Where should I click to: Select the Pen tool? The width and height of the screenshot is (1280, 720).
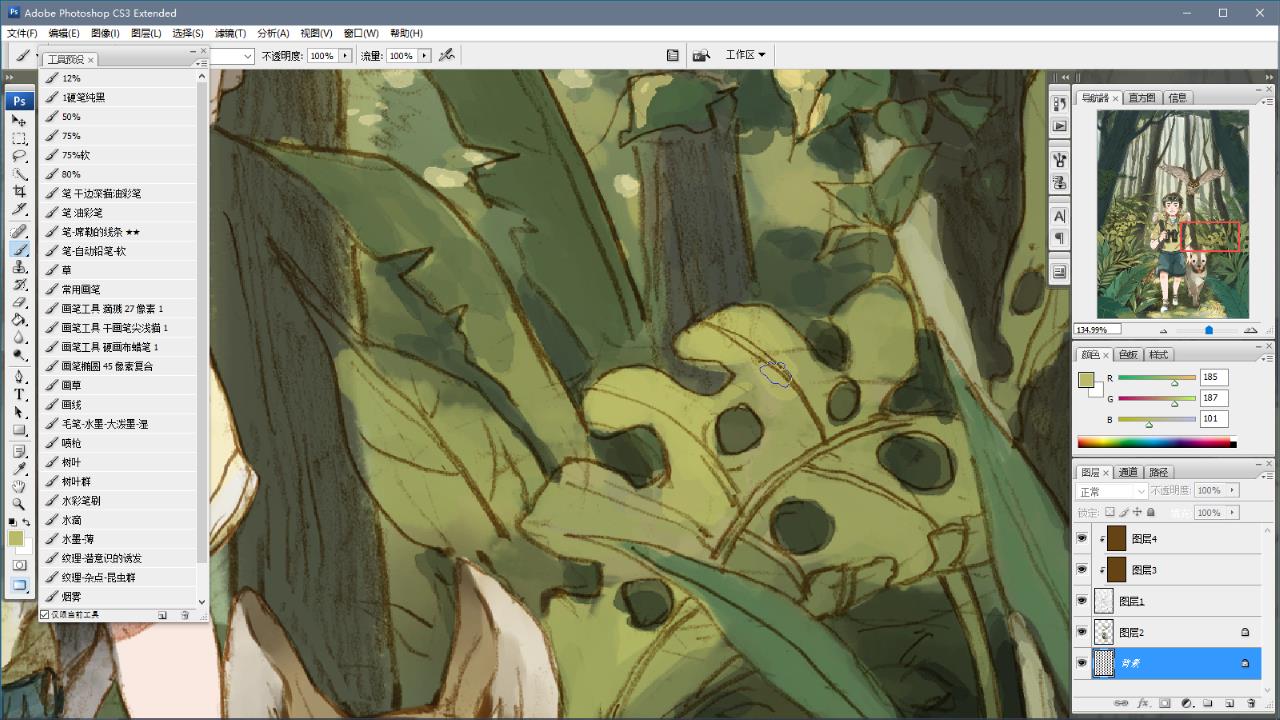(19, 377)
